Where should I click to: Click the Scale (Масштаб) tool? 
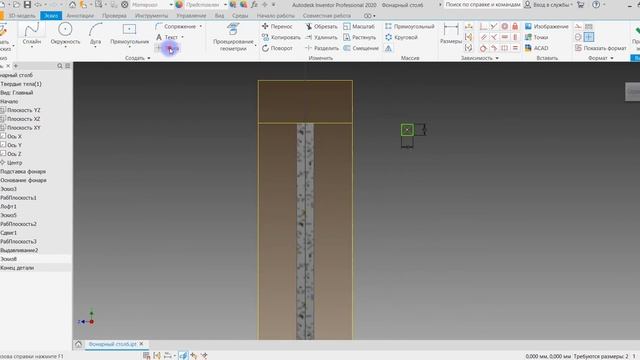[359, 26]
